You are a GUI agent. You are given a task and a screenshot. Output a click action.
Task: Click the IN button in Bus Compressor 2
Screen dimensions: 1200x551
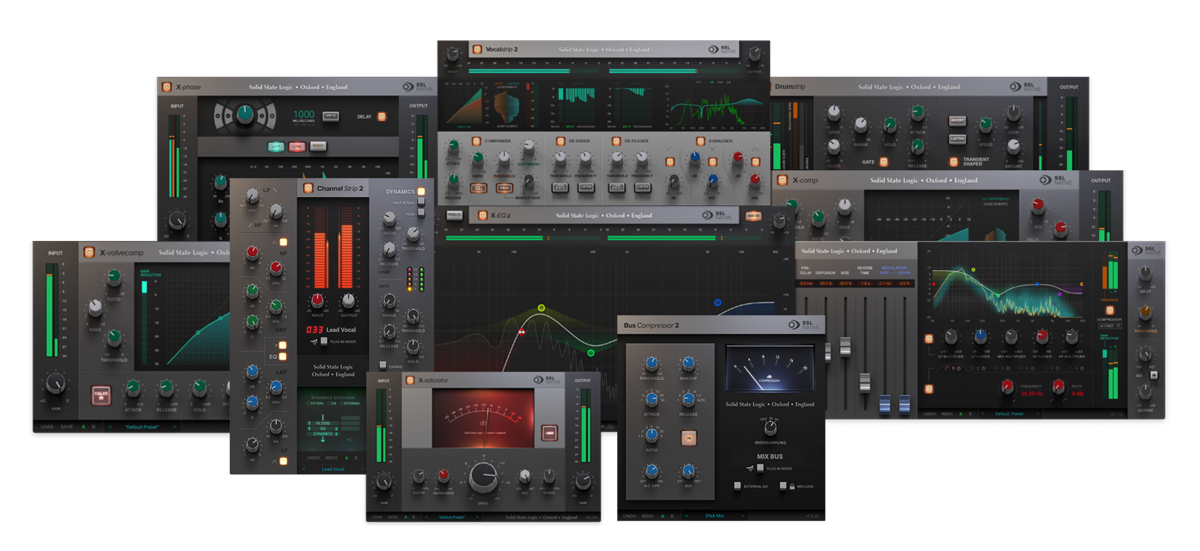pos(688,438)
